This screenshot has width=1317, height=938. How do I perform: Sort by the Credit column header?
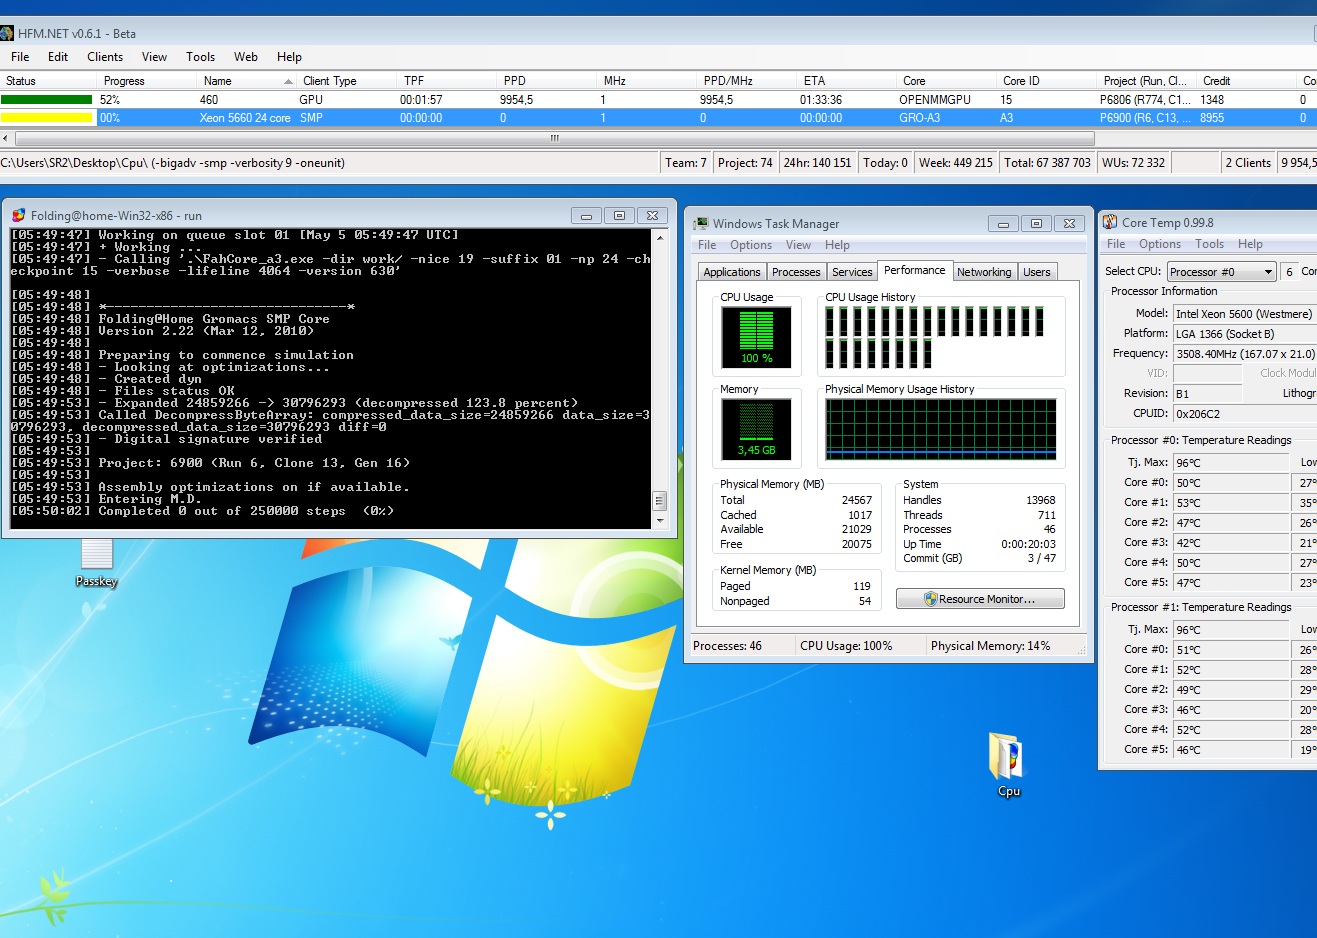click(x=1246, y=81)
